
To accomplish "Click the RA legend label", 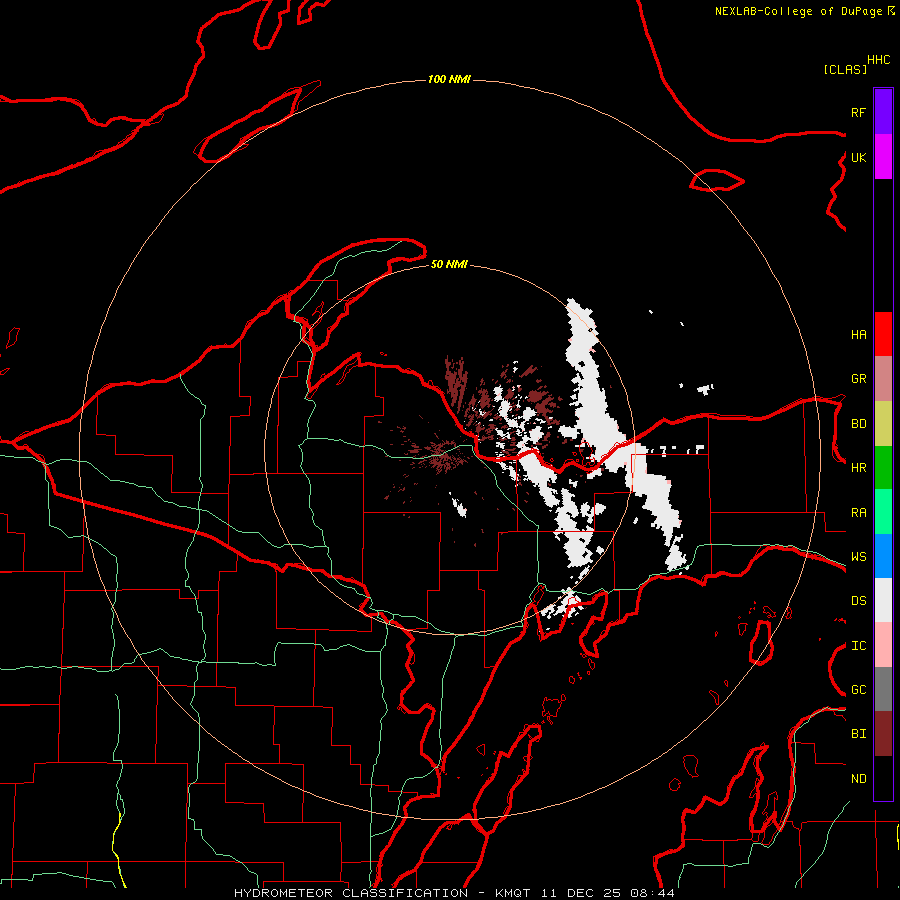I will pyautogui.click(x=859, y=513).
